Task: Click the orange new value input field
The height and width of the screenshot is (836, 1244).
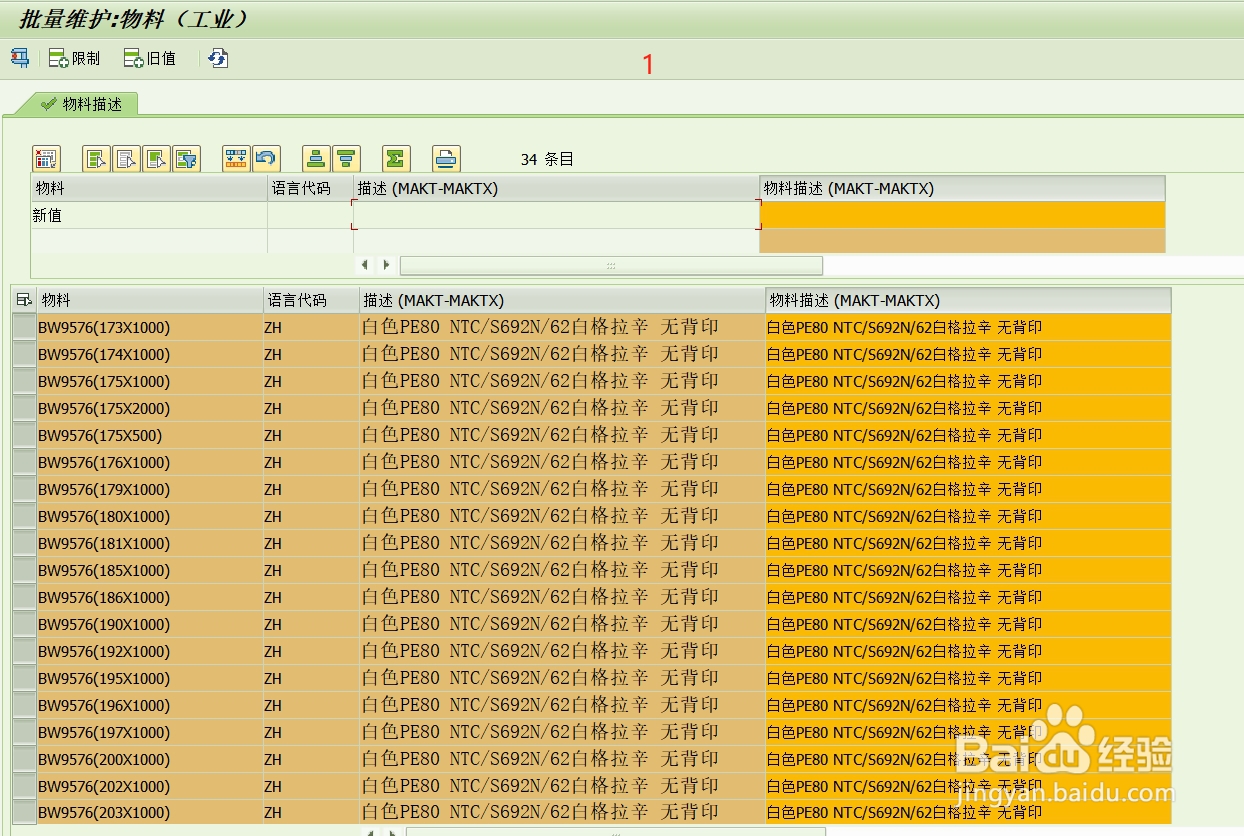Action: 960,214
